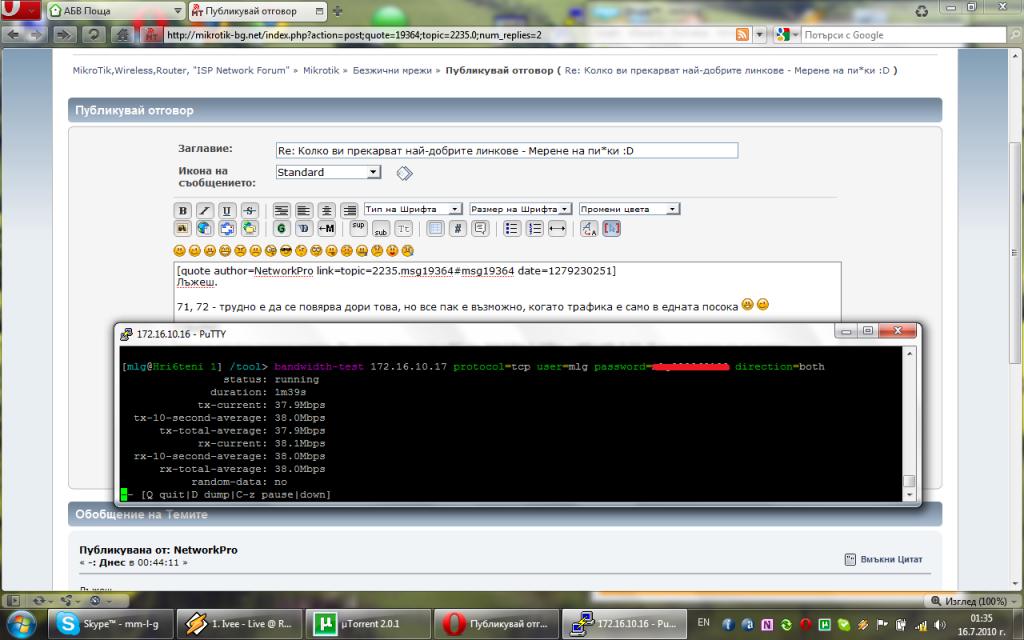The image size is (1024, 640).
Task: Toggle bold formatting in the editor
Action: click(183, 210)
